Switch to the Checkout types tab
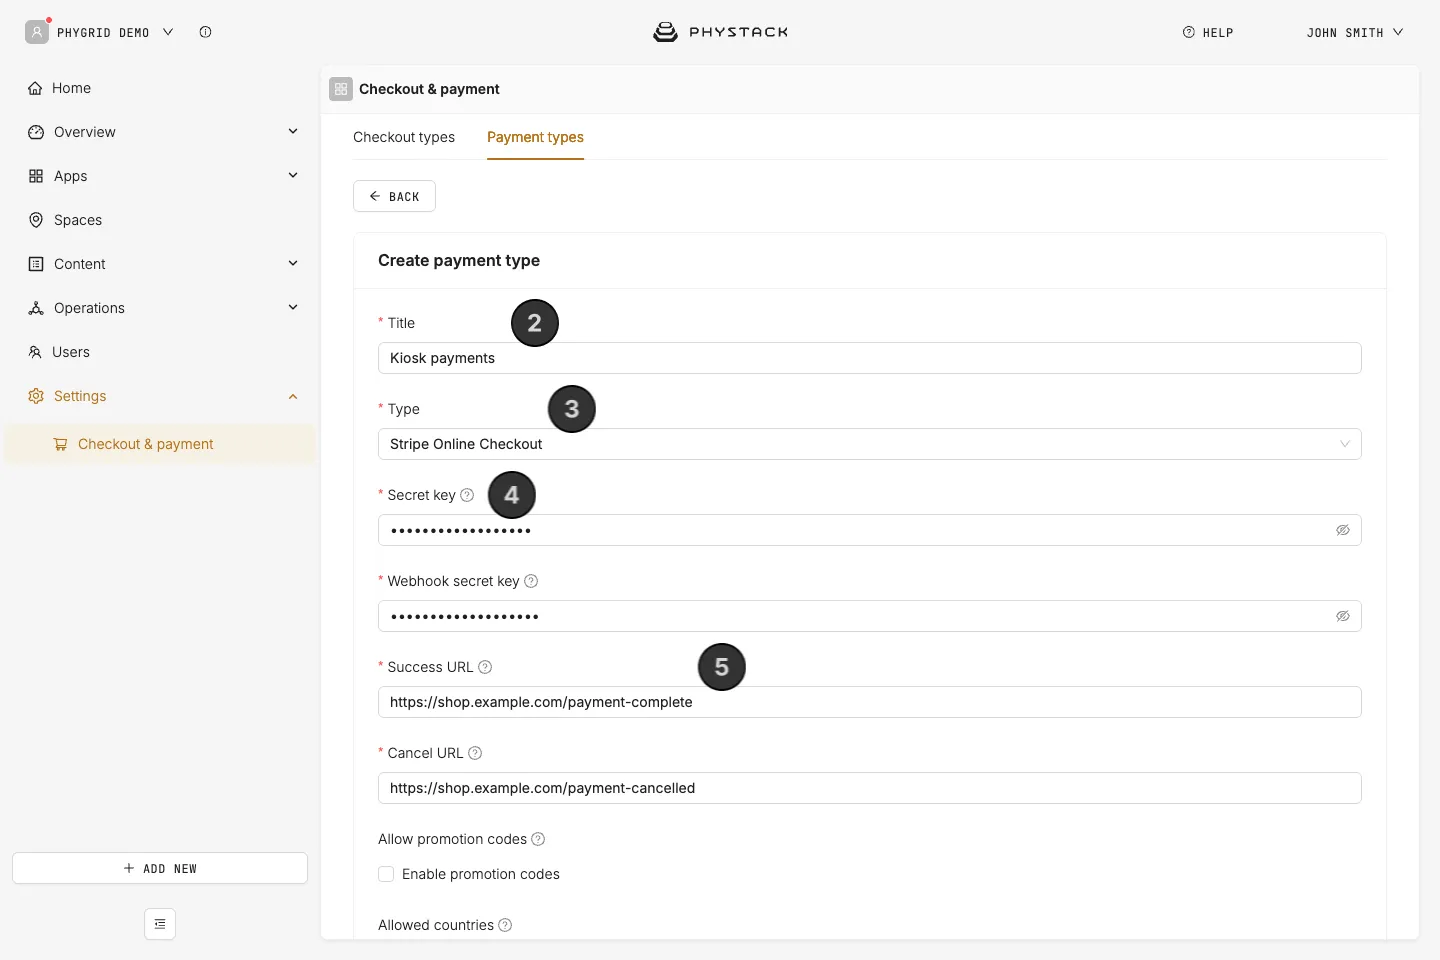Screen dimensions: 1440x960 pos(404,137)
